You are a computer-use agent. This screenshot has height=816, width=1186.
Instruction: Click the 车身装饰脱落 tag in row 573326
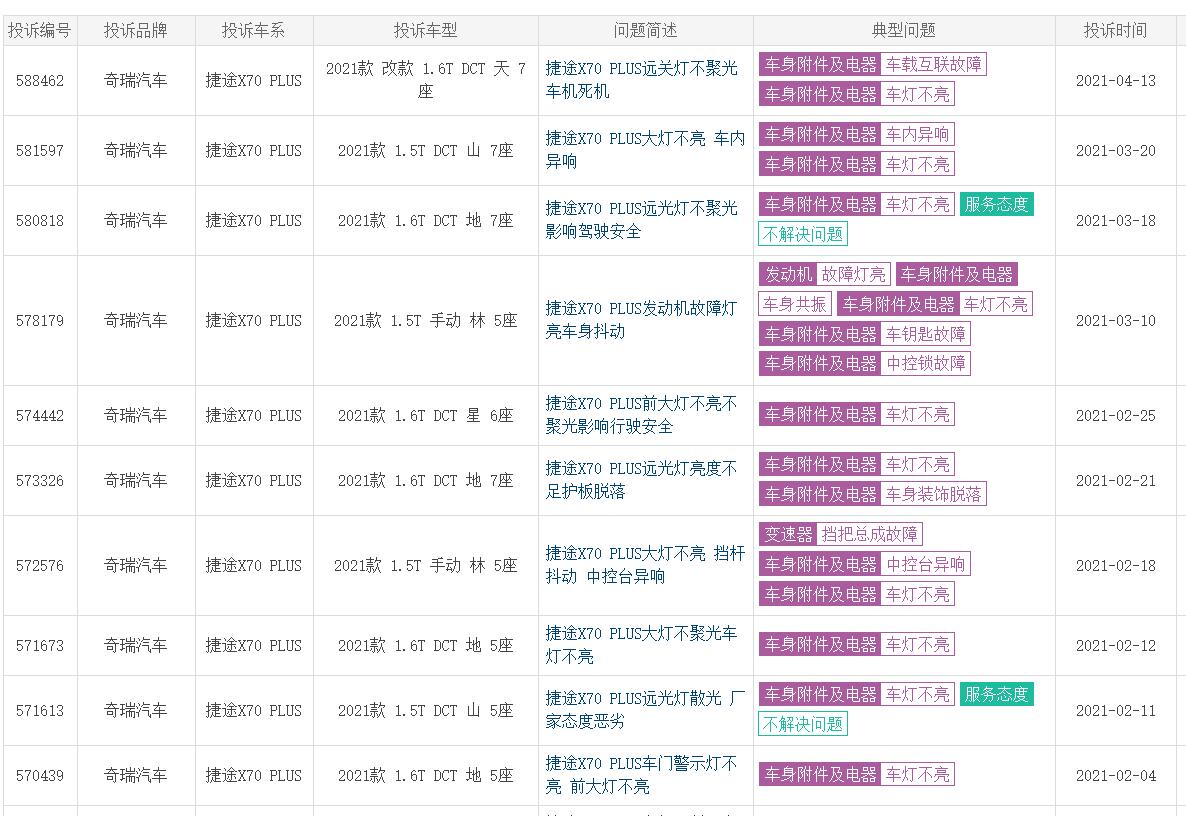coord(933,494)
